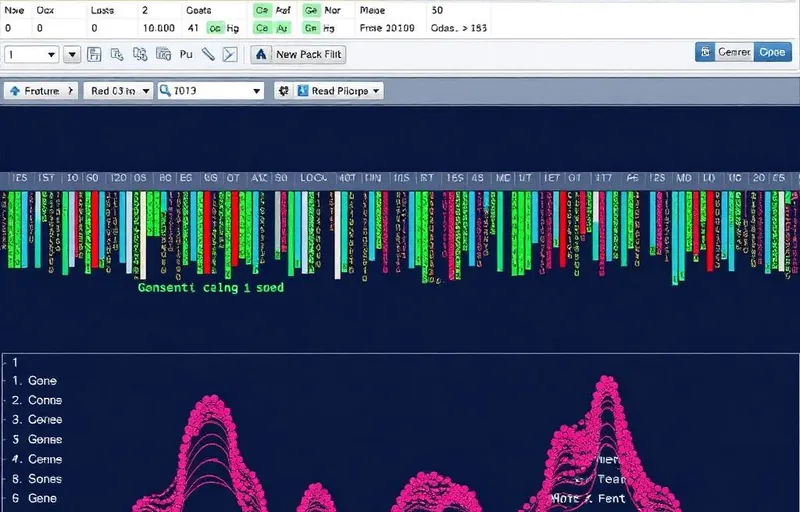Click the magnifier icon in the 7013 box
Screen dimensions: 800x512
165,91
